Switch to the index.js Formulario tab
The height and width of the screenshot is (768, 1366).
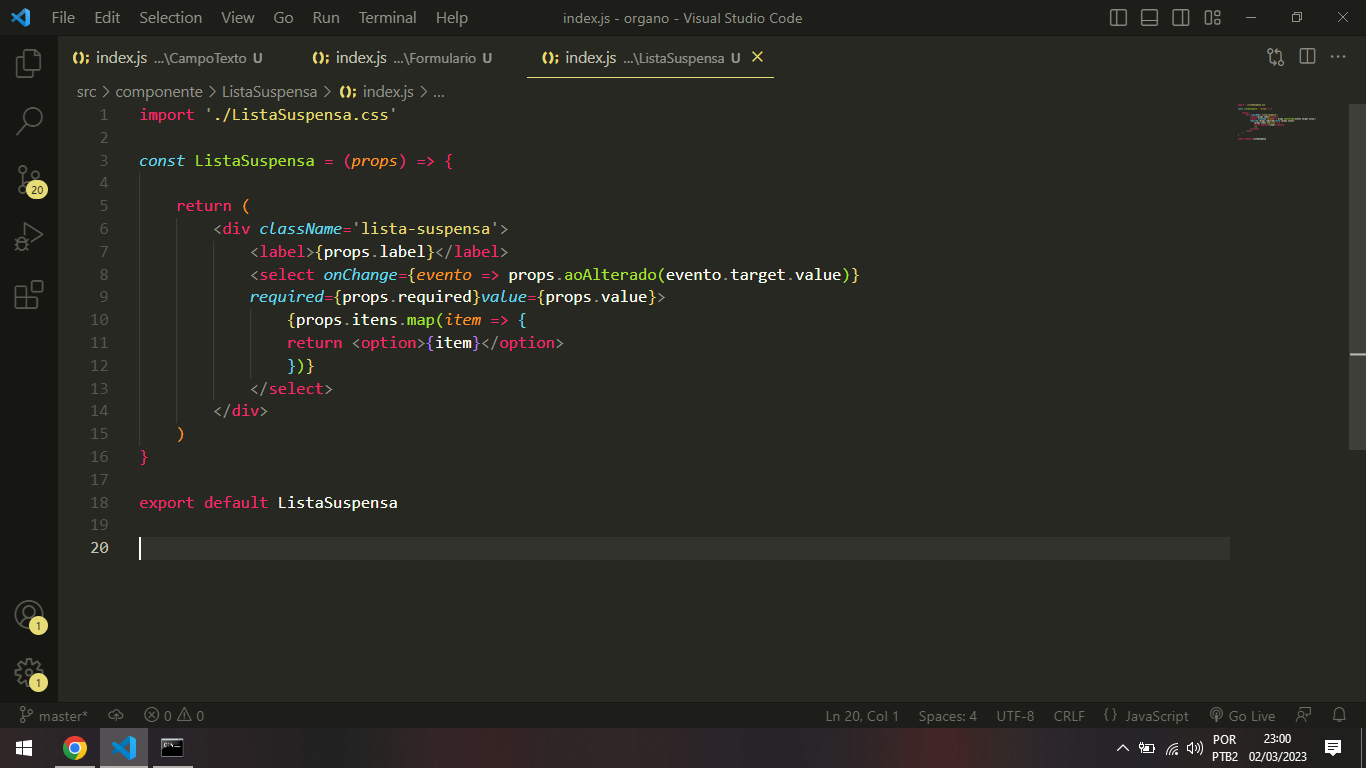[402, 58]
